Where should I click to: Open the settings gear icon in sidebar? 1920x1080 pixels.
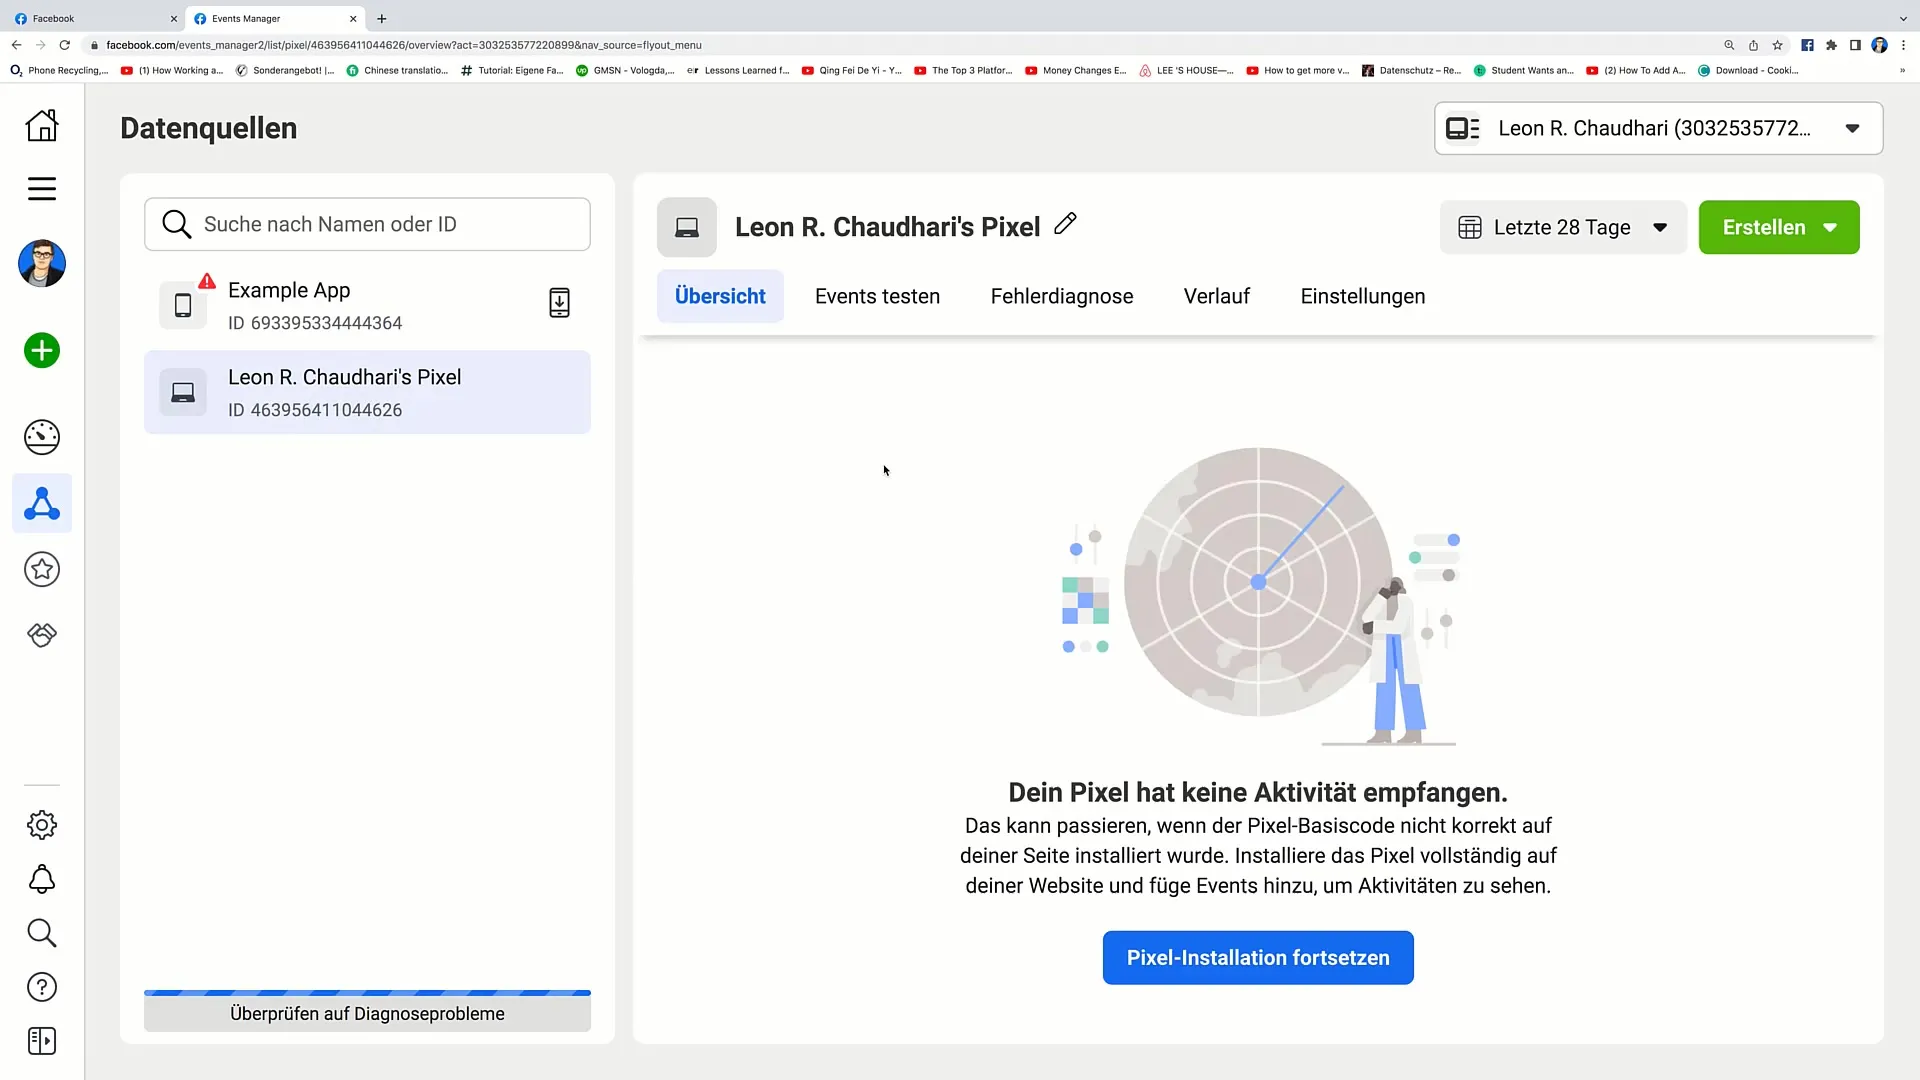[42, 824]
